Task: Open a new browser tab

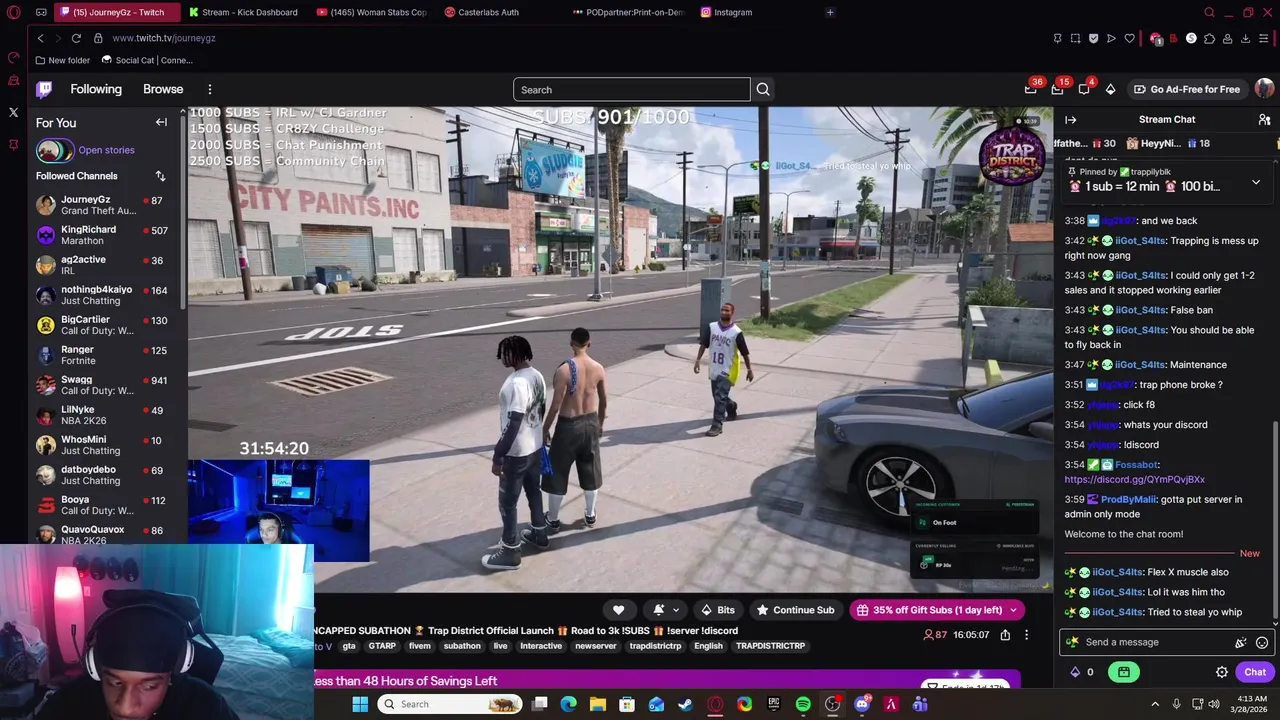Action: click(830, 12)
